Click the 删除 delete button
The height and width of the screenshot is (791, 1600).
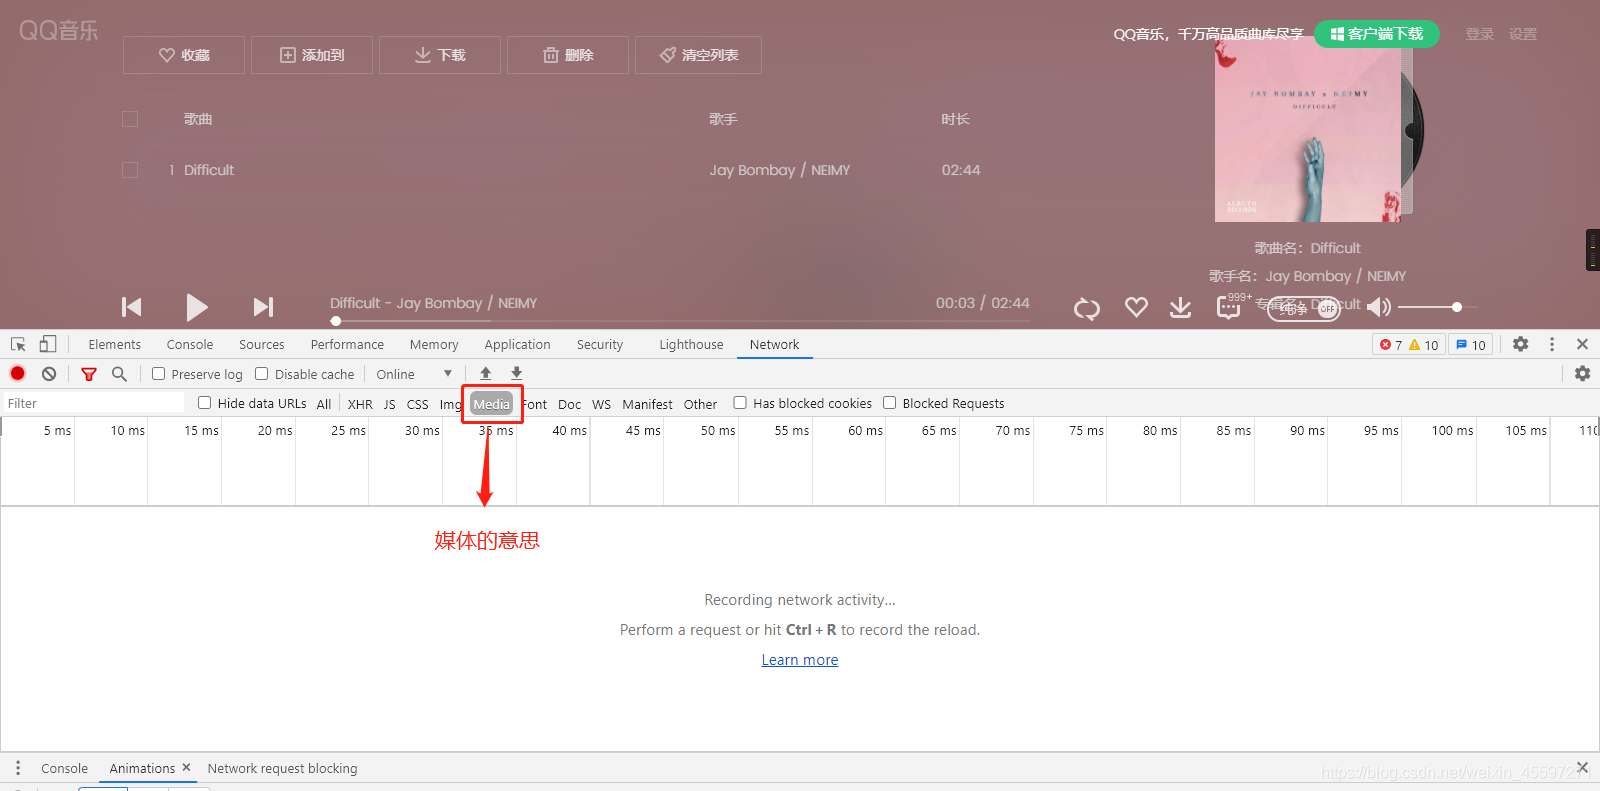[x=568, y=55]
